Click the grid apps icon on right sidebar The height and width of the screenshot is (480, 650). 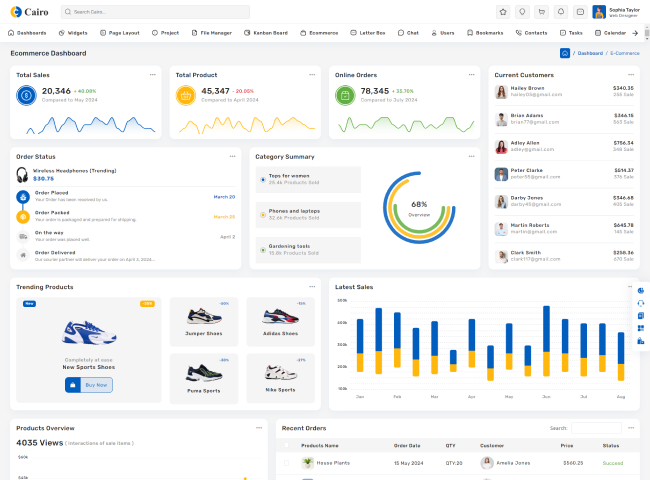click(x=641, y=328)
